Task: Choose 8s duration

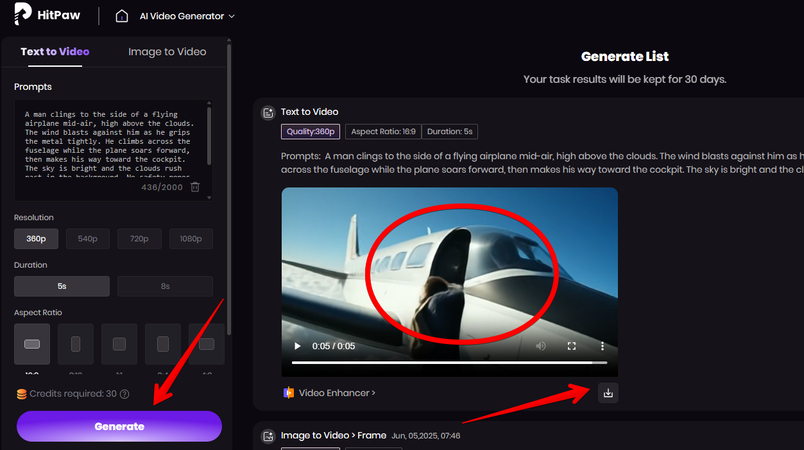Action: tap(165, 286)
